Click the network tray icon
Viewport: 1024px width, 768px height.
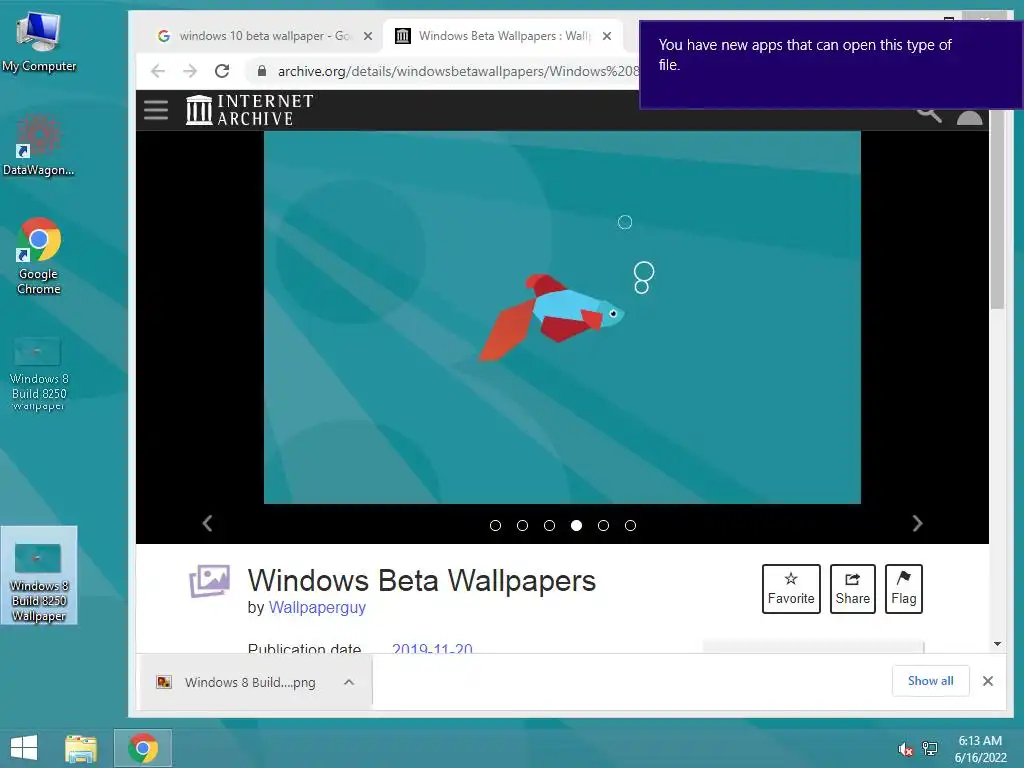(x=929, y=749)
